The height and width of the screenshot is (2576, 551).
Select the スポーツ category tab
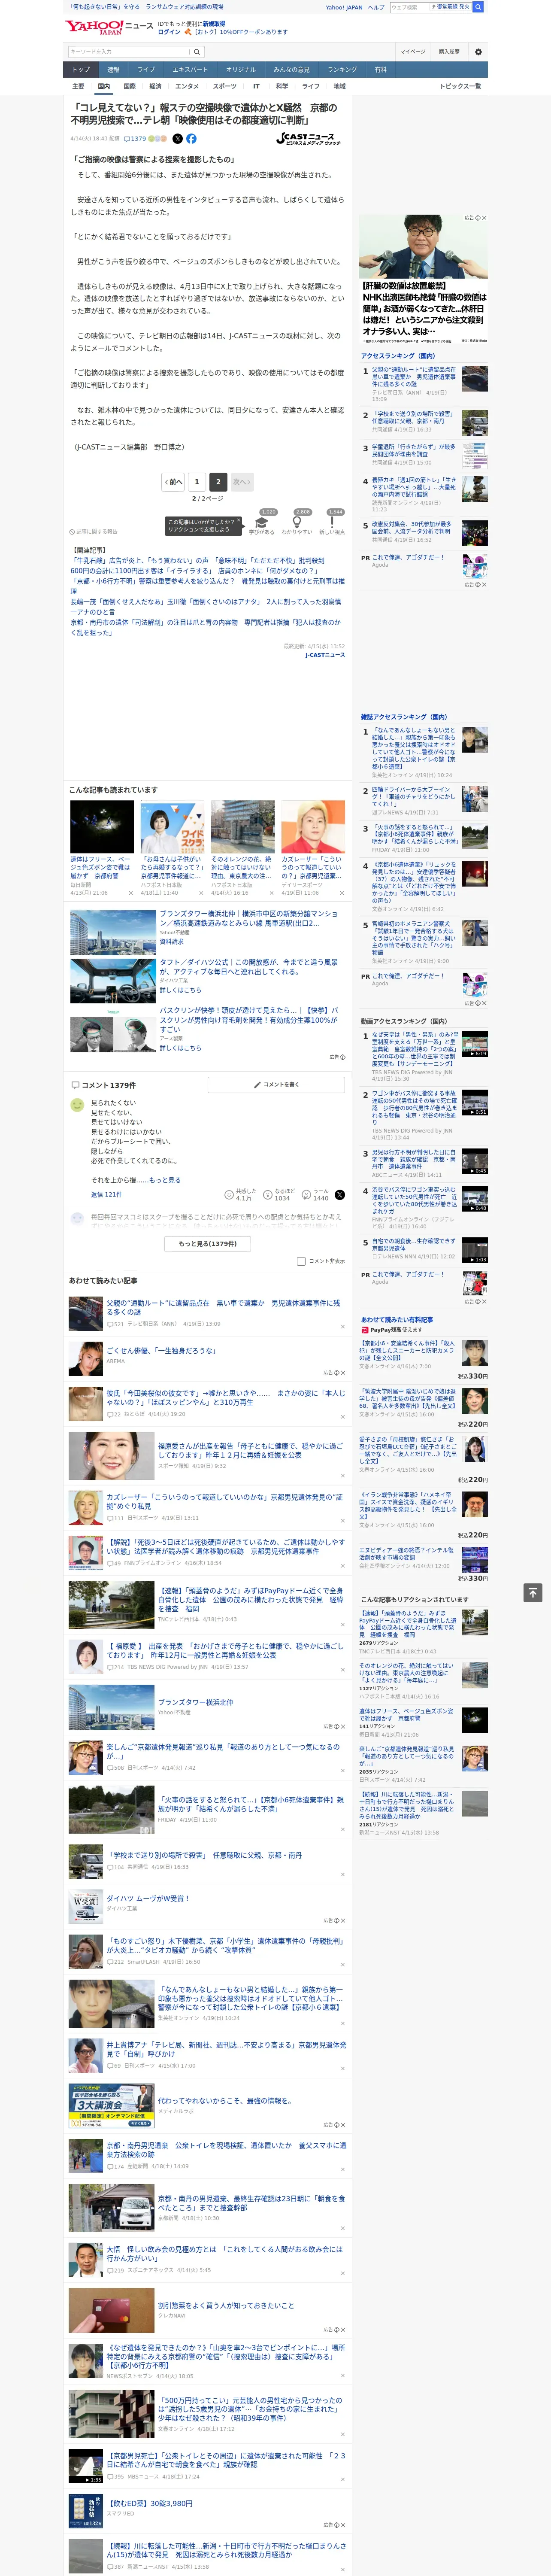[x=225, y=86]
